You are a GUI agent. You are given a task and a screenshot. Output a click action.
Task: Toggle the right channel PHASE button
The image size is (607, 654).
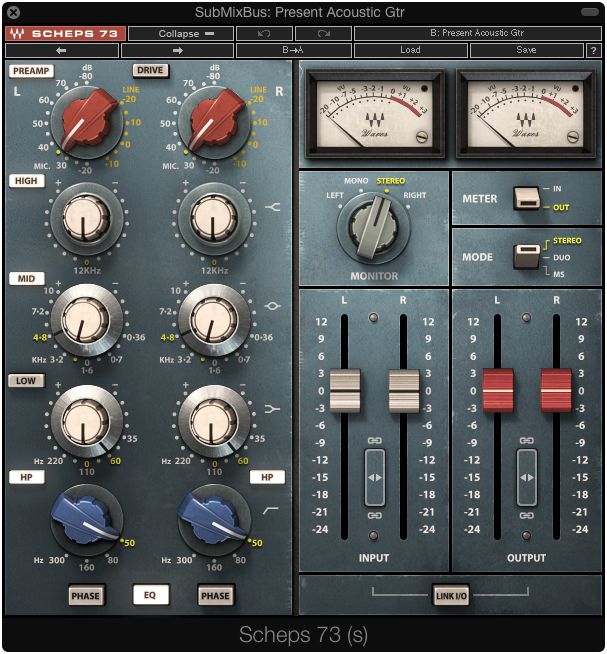tap(216, 596)
